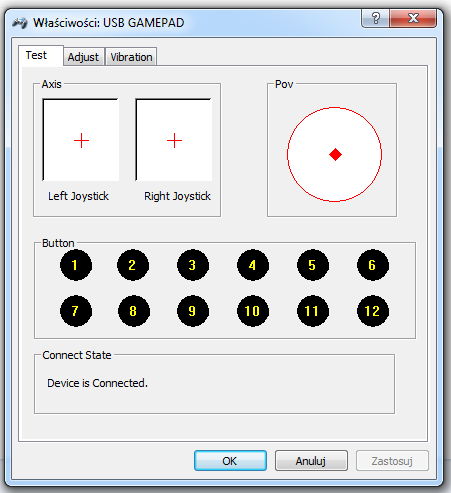Click button indicator number 7
Image resolution: width=451 pixels, height=493 pixels.
[x=76, y=311]
